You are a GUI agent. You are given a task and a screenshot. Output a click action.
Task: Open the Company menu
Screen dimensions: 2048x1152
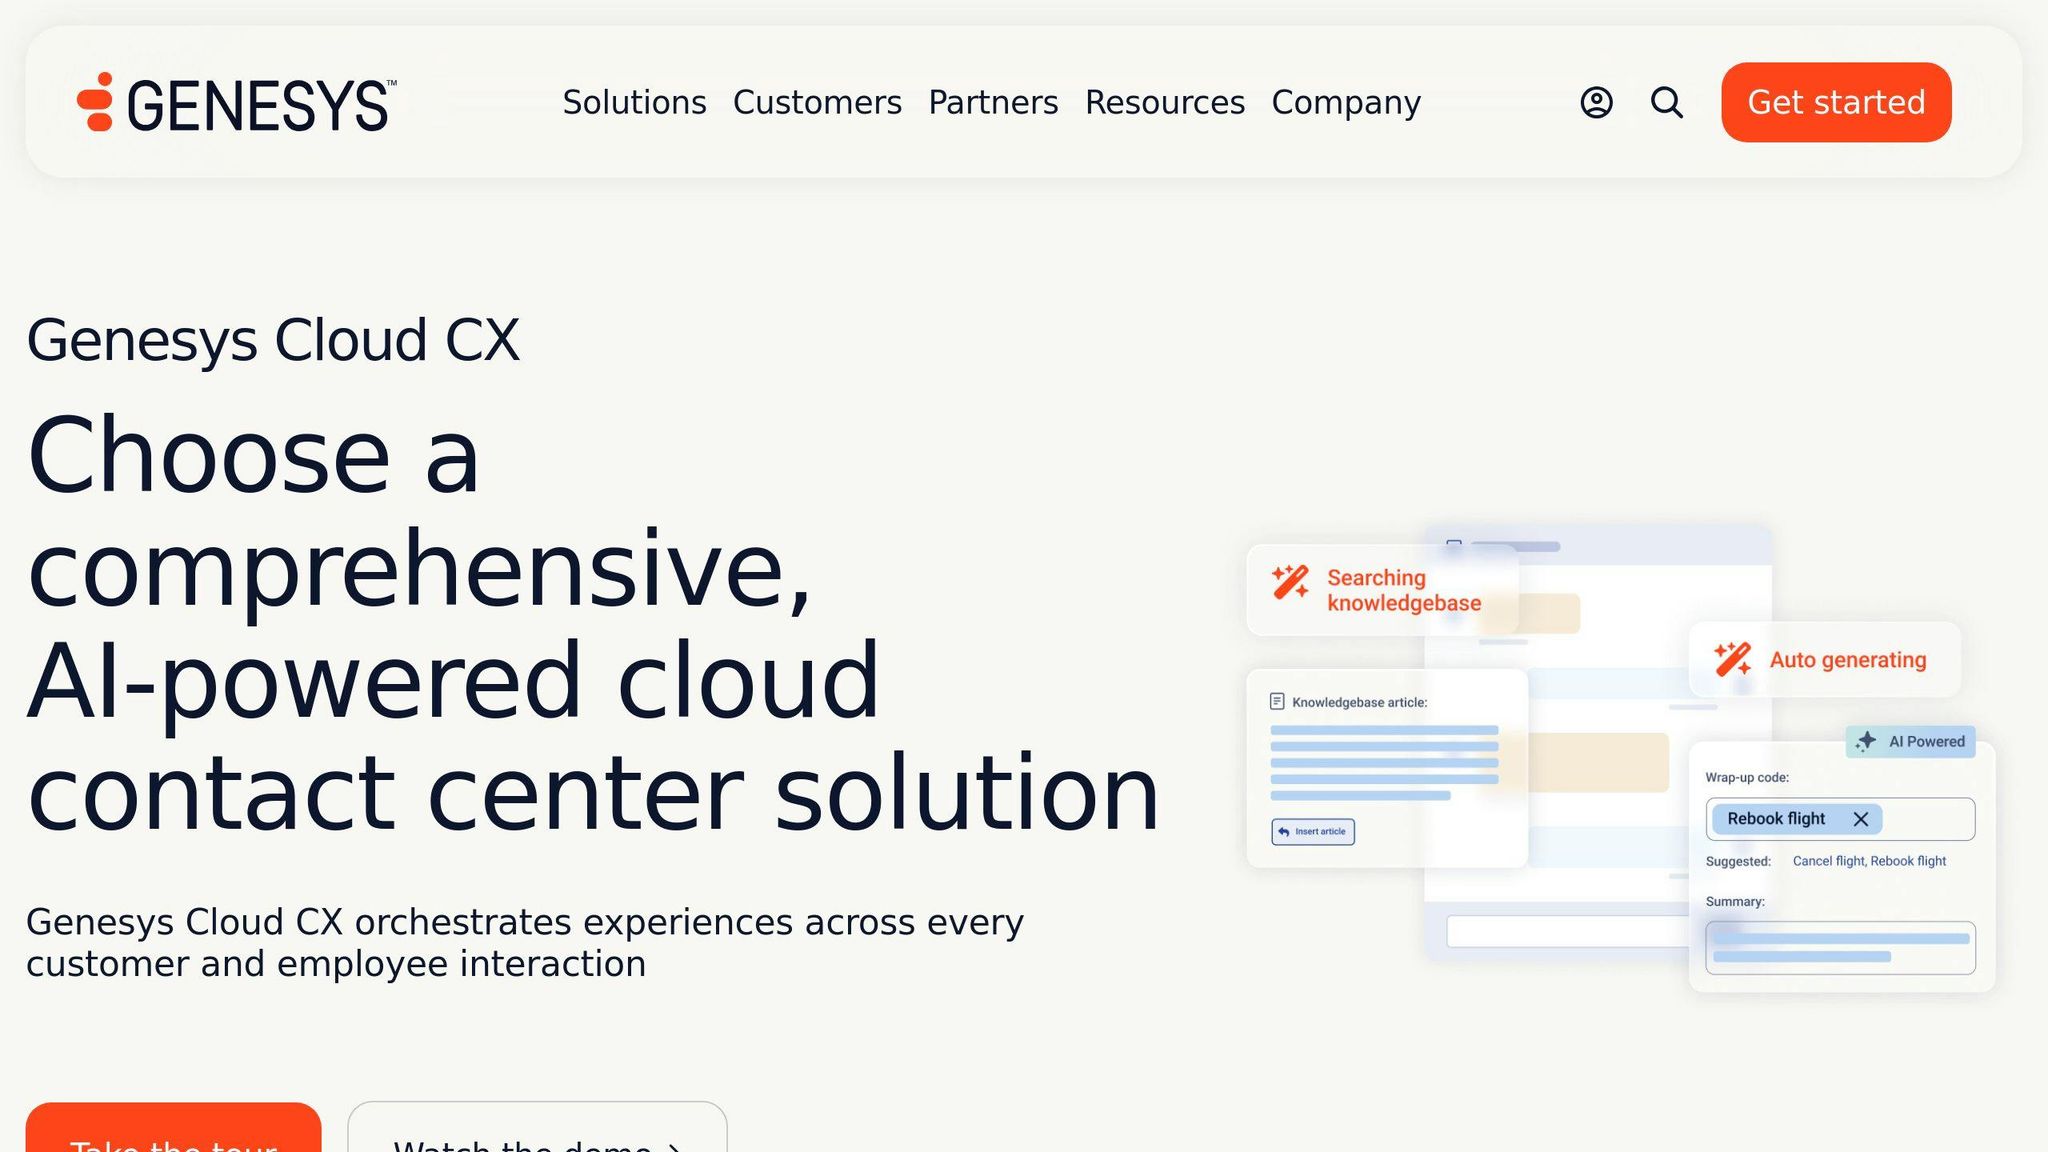click(1346, 102)
